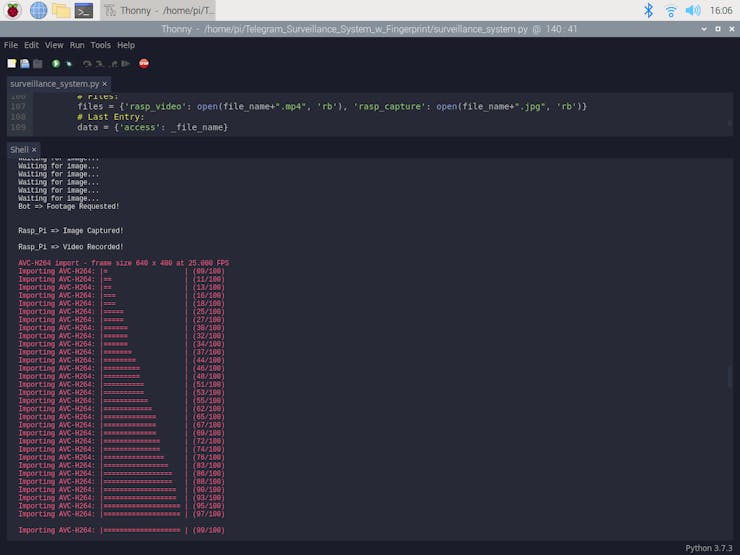The width and height of the screenshot is (740, 555).
Task: Open the Raspberry Pi applications menu
Action: tap(13, 10)
